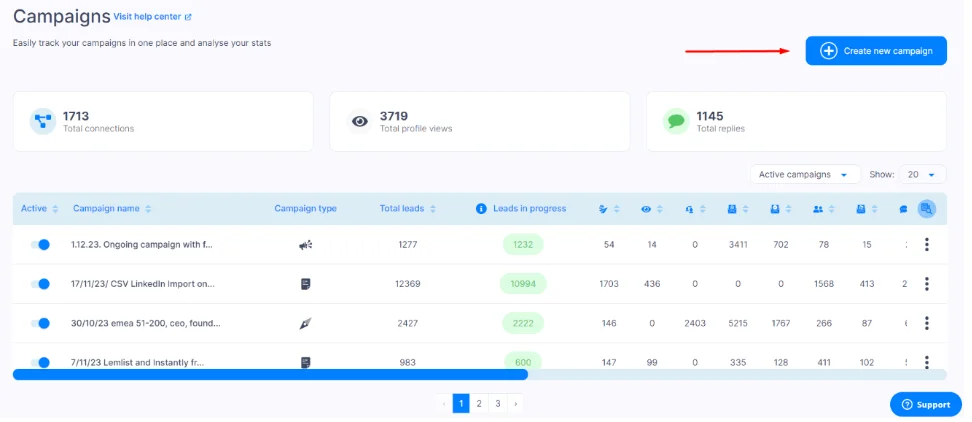Click the Total profile views eye icon
The height and width of the screenshot is (422, 972).
tap(360, 121)
